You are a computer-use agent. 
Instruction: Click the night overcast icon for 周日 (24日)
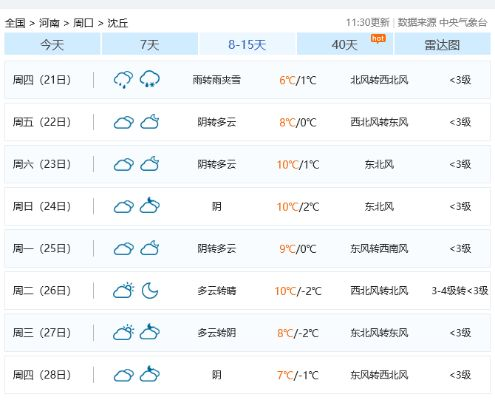pos(150,205)
